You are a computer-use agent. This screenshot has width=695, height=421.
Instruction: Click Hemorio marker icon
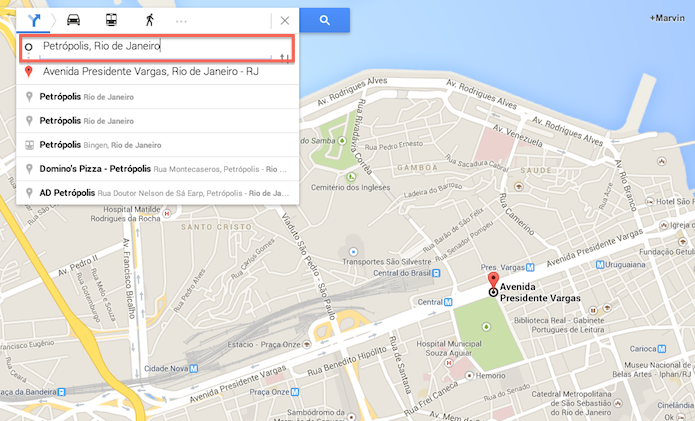[x=469, y=375]
